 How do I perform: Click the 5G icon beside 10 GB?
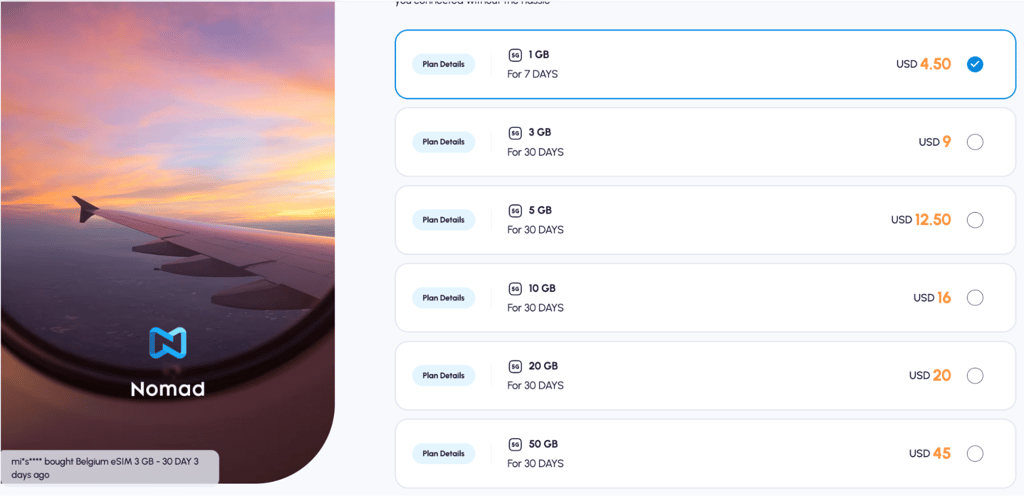click(x=515, y=288)
